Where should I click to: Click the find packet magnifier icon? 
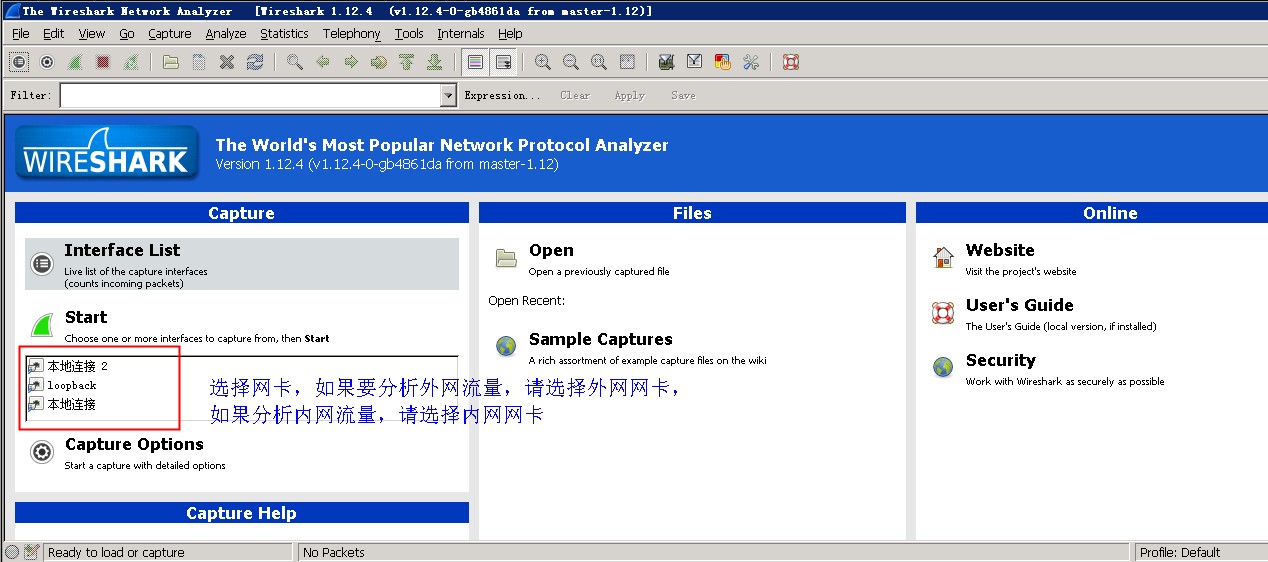[294, 62]
